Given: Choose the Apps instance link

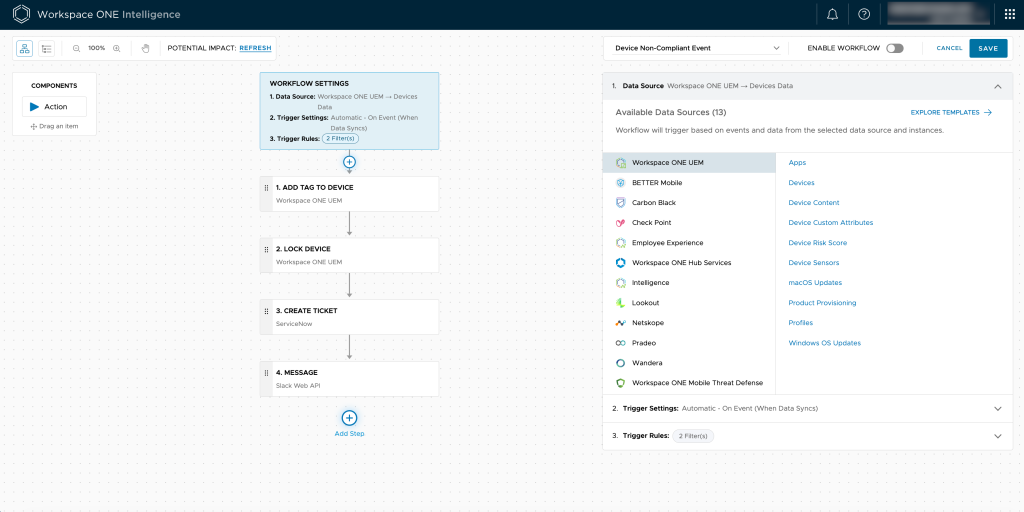Looking at the screenshot, I should pyautogui.click(x=797, y=163).
